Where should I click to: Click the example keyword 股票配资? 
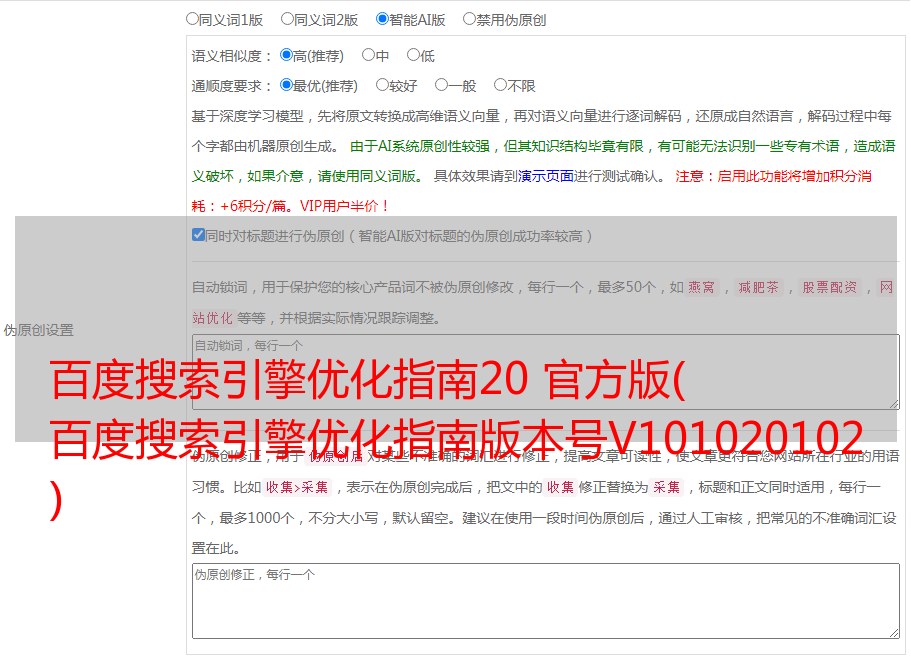[x=829, y=287]
